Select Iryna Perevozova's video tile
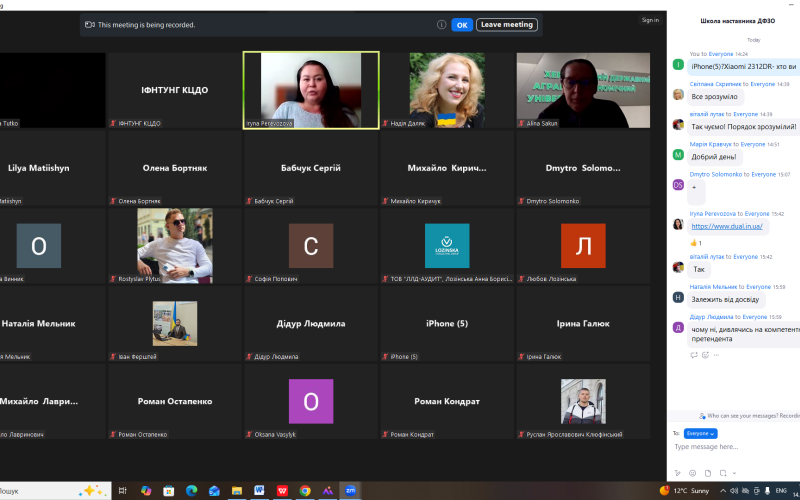 pos(311,90)
